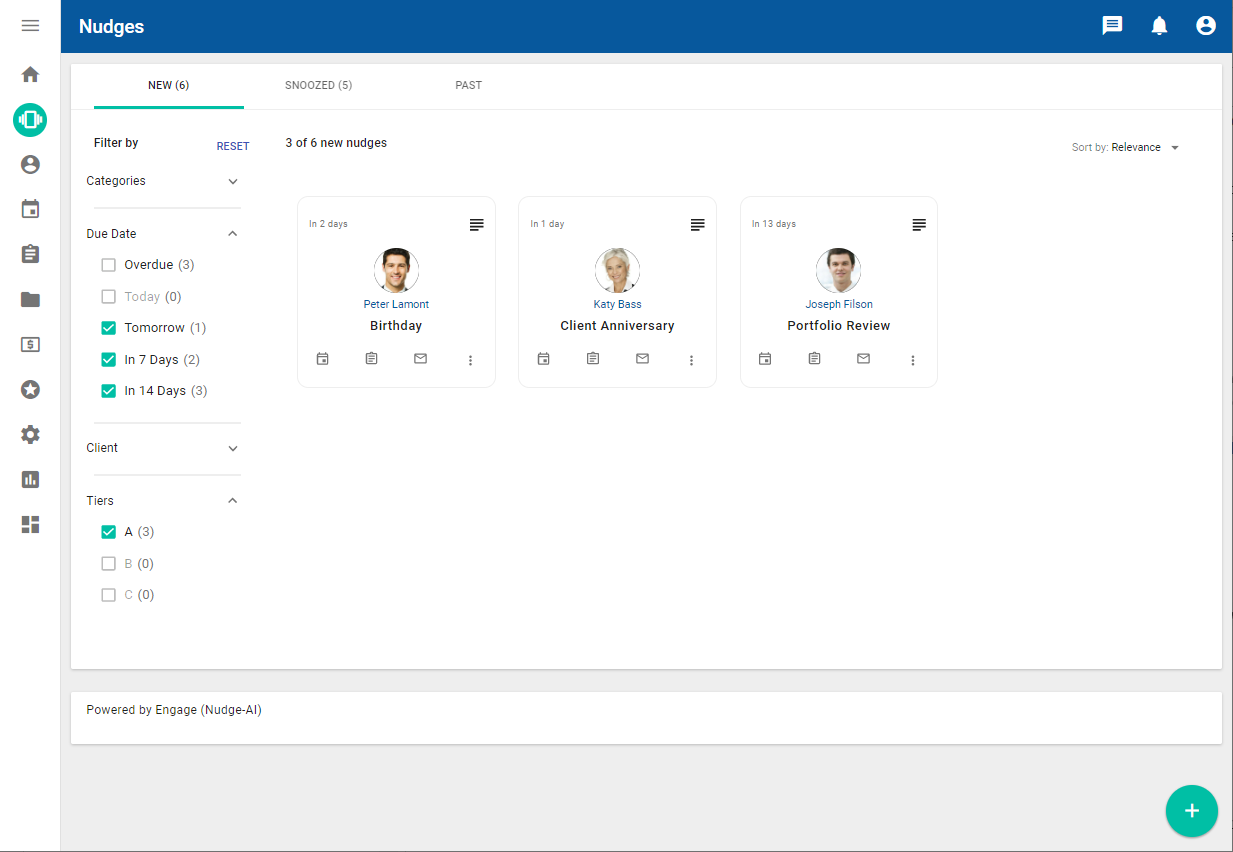Go to Home in the sidebar
The height and width of the screenshot is (852, 1233).
pos(30,74)
